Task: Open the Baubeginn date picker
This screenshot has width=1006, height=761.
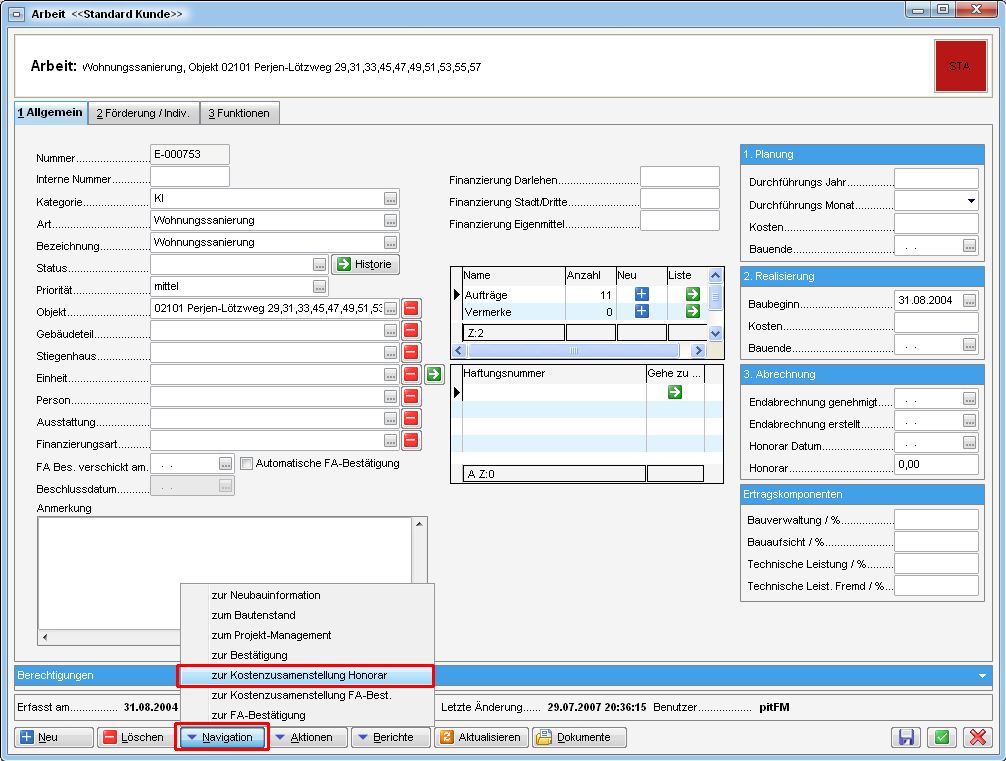Action: [969, 301]
